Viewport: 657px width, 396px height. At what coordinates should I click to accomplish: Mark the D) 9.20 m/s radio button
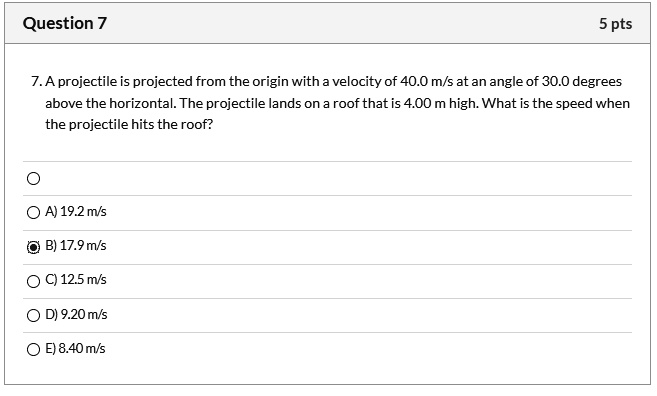pyautogui.click(x=34, y=316)
